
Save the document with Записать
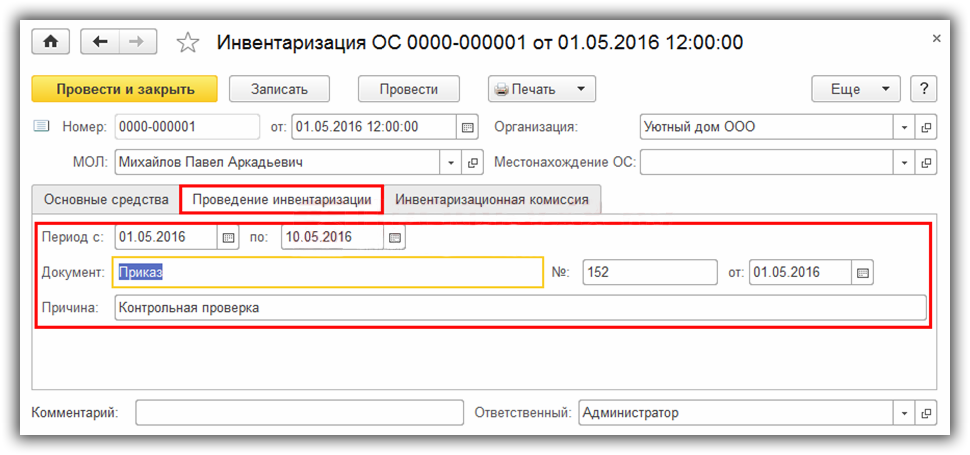pos(279,89)
